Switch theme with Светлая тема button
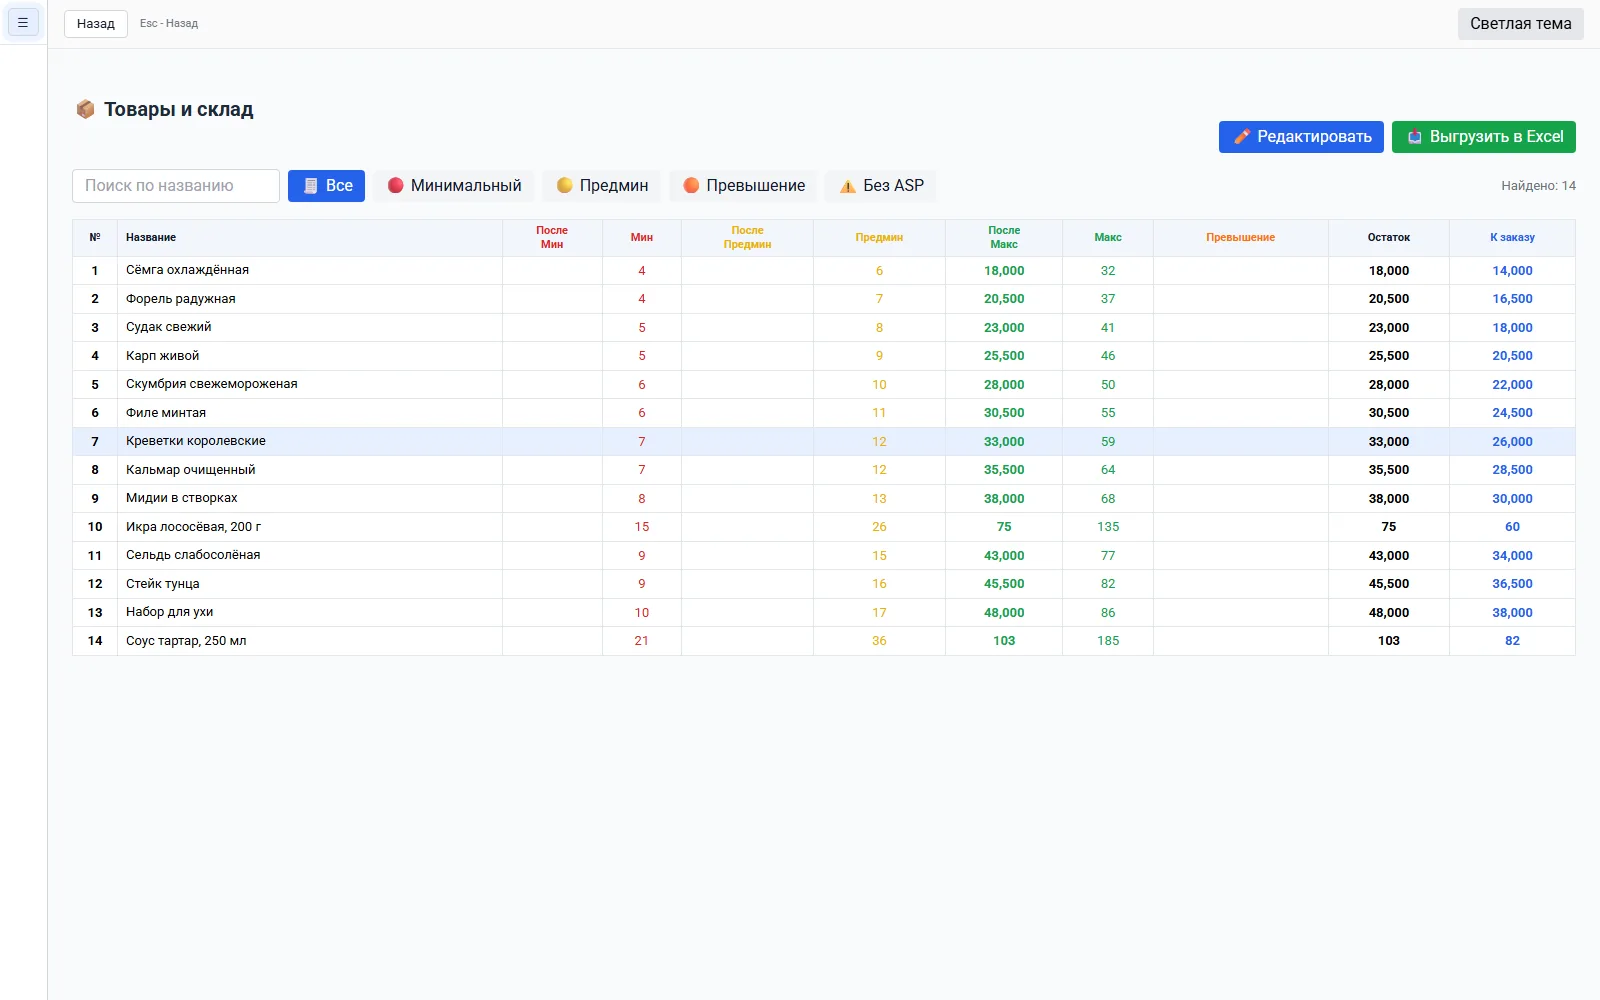Viewport: 1600px width, 1000px height. (1520, 23)
